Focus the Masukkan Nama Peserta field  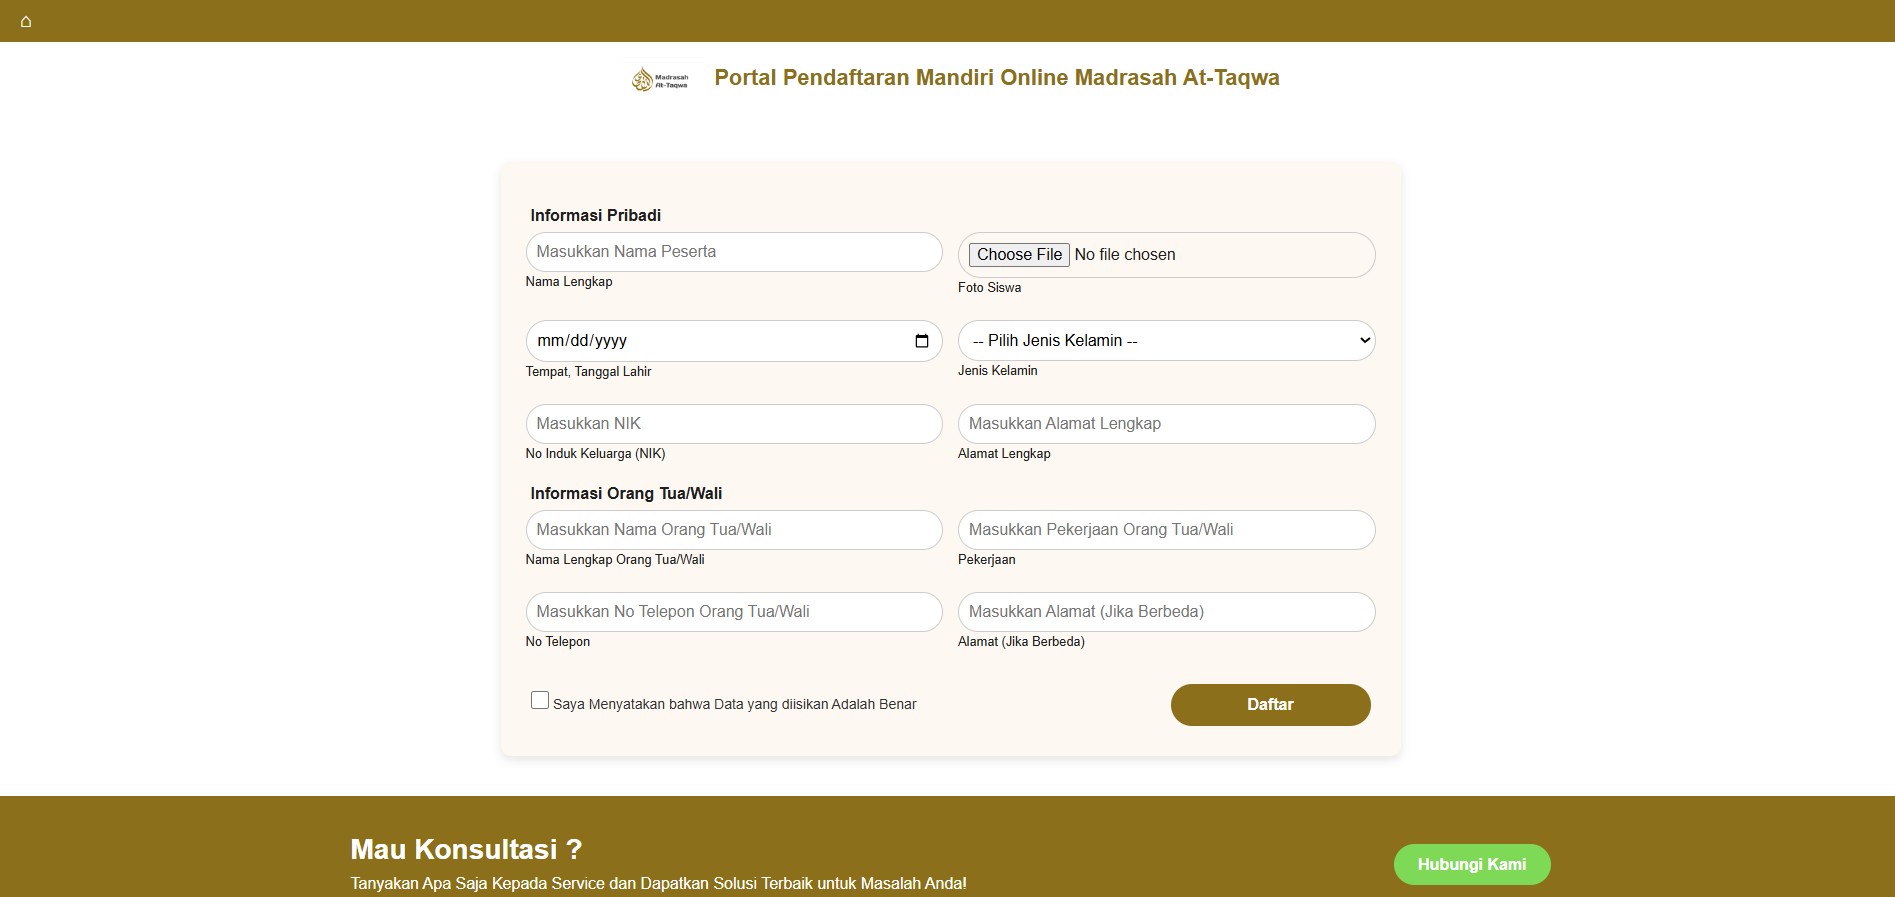click(x=733, y=252)
